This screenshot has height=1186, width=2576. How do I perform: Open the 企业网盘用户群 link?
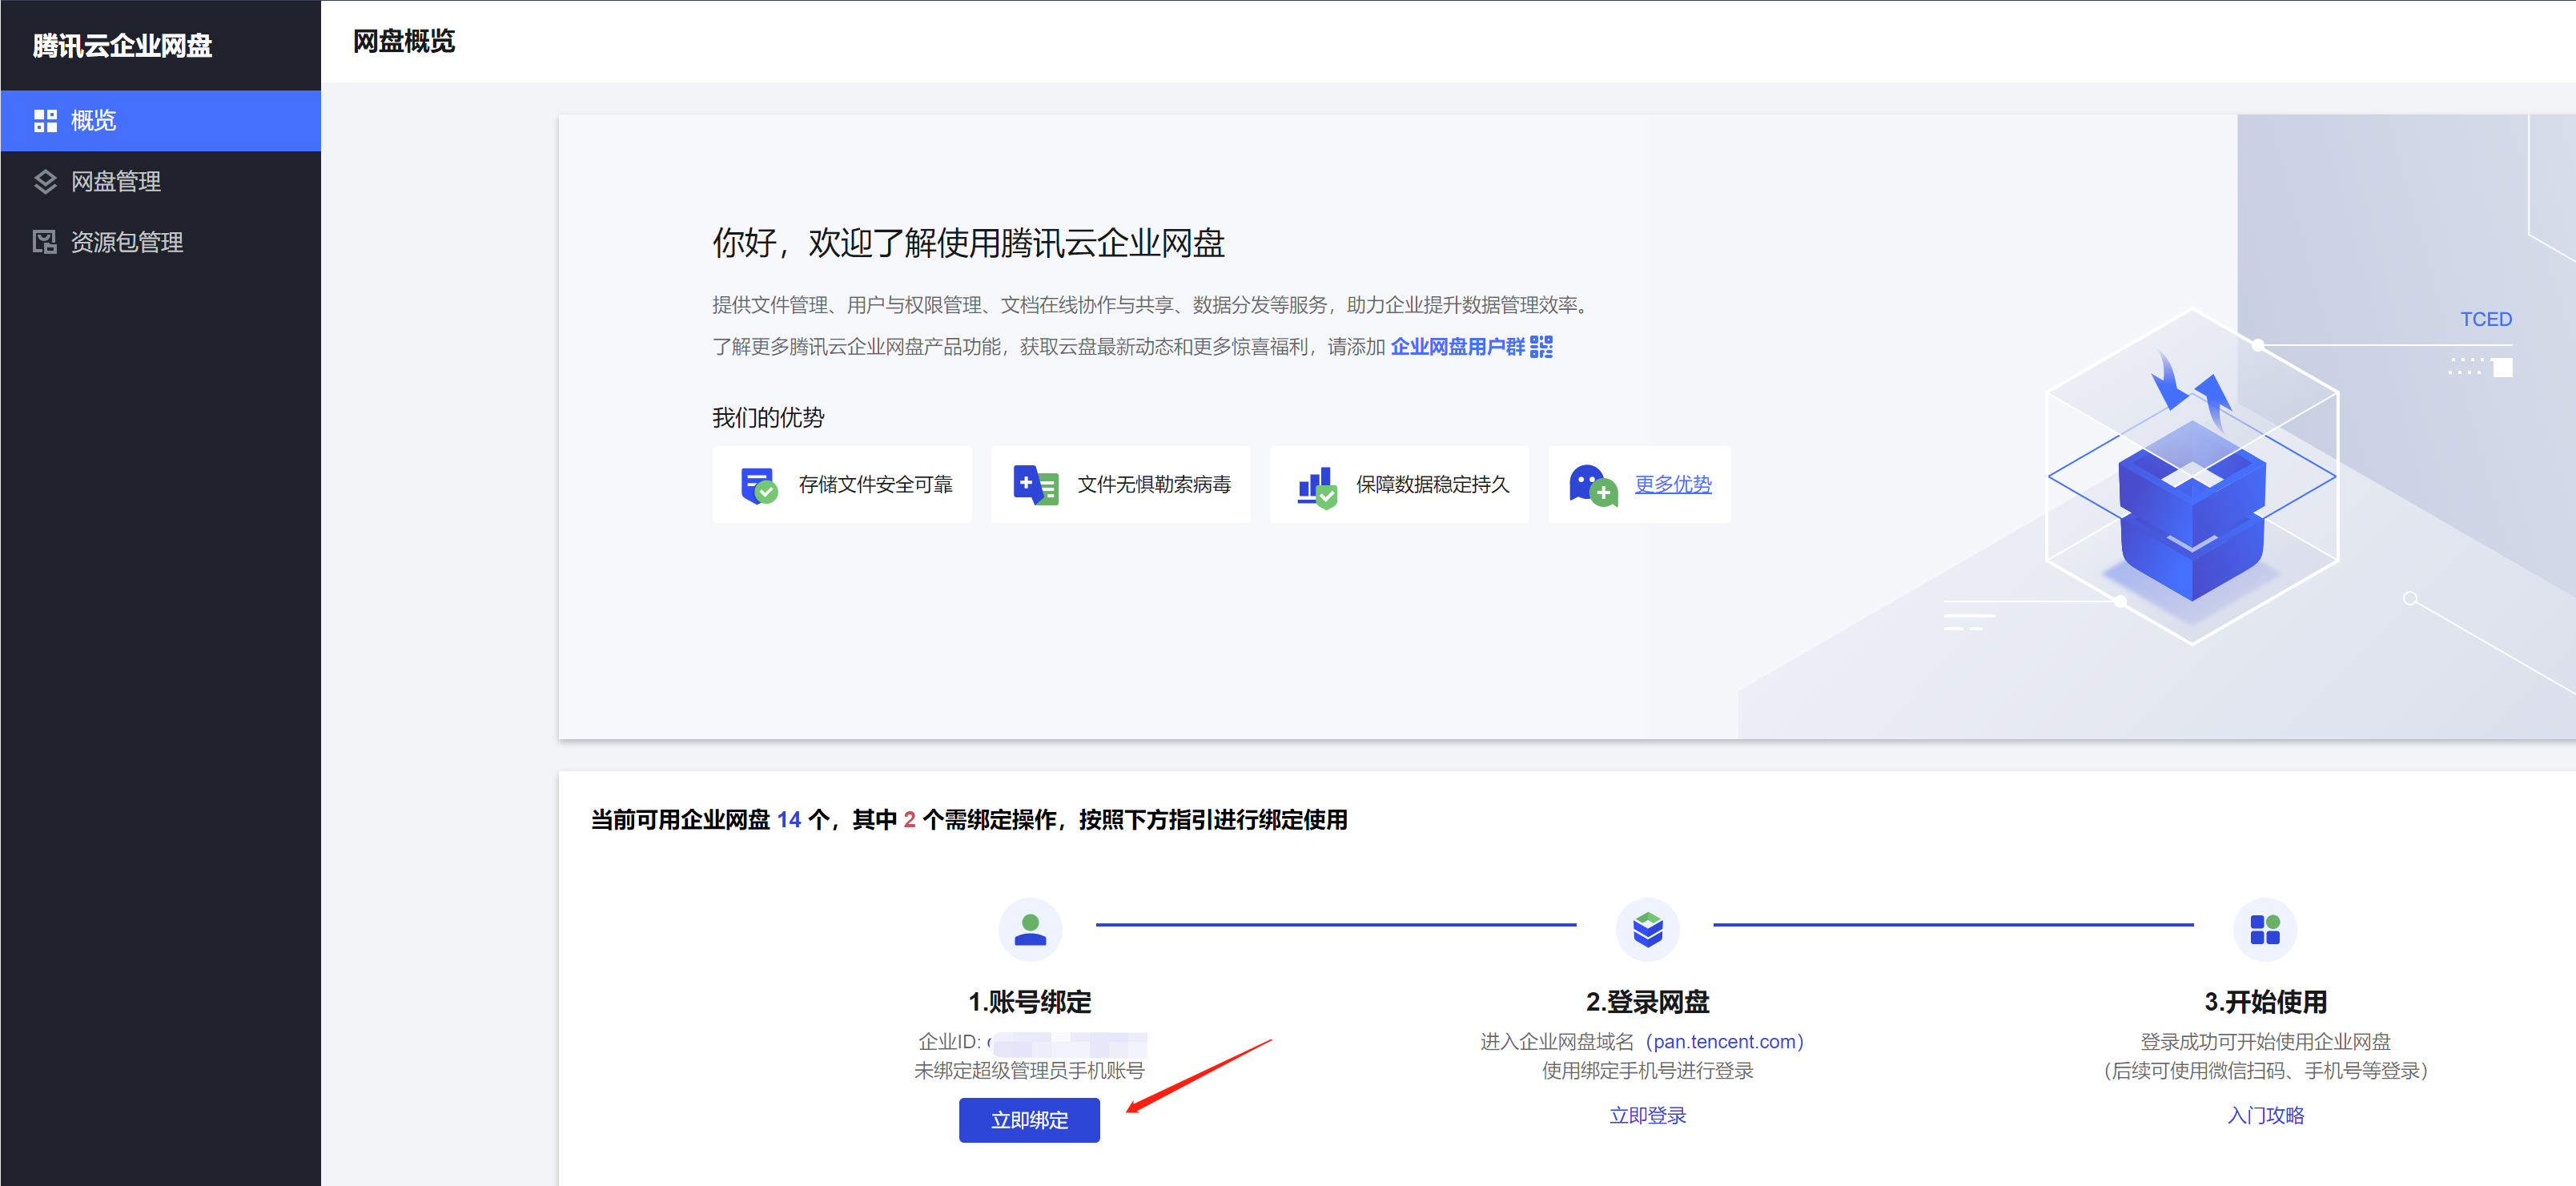(x=1457, y=346)
